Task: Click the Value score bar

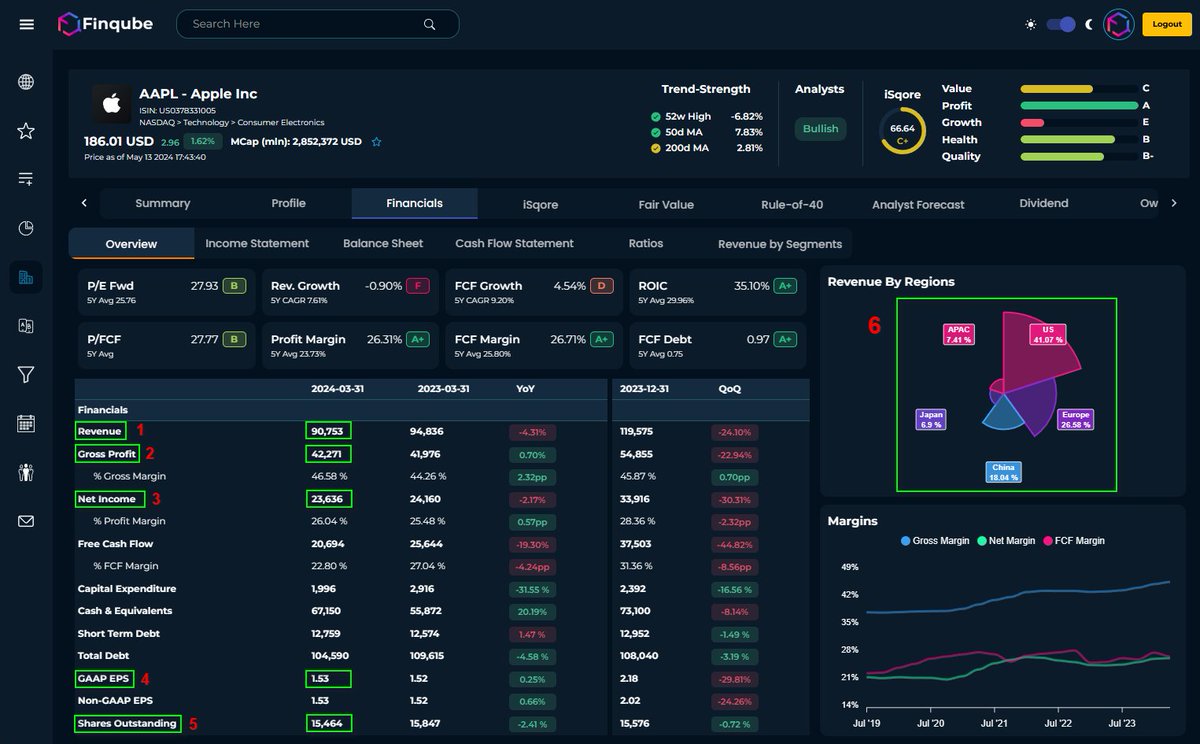Action: click(x=1079, y=89)
